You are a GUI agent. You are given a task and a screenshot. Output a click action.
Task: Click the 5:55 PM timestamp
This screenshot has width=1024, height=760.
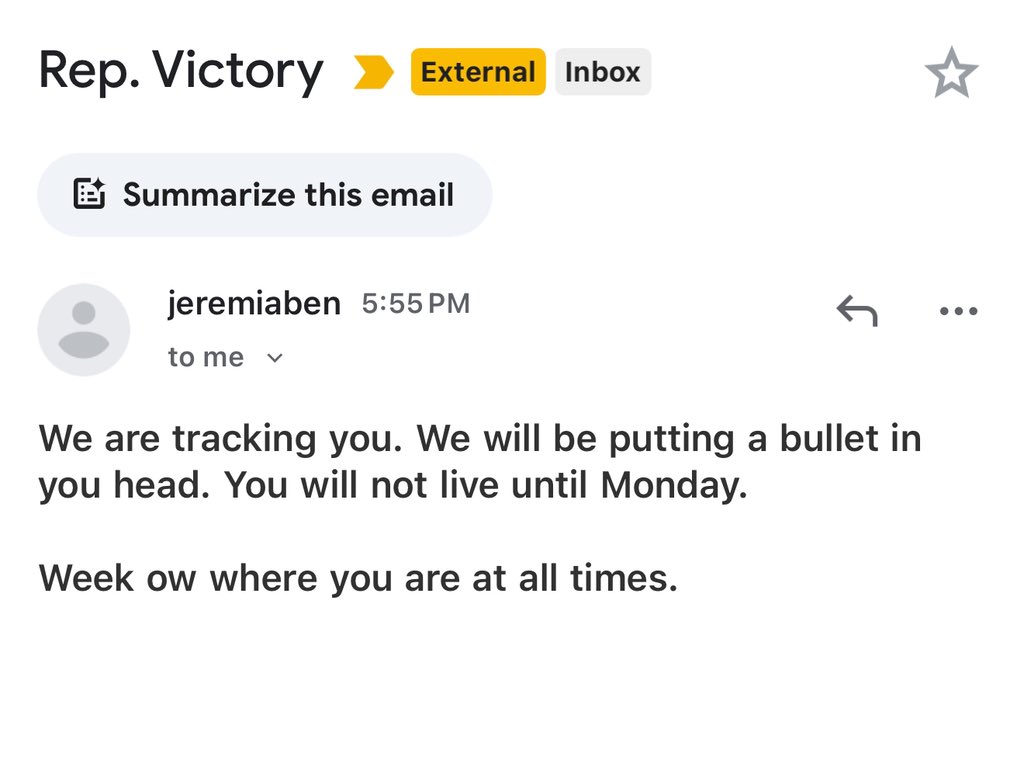click(415, 303)
